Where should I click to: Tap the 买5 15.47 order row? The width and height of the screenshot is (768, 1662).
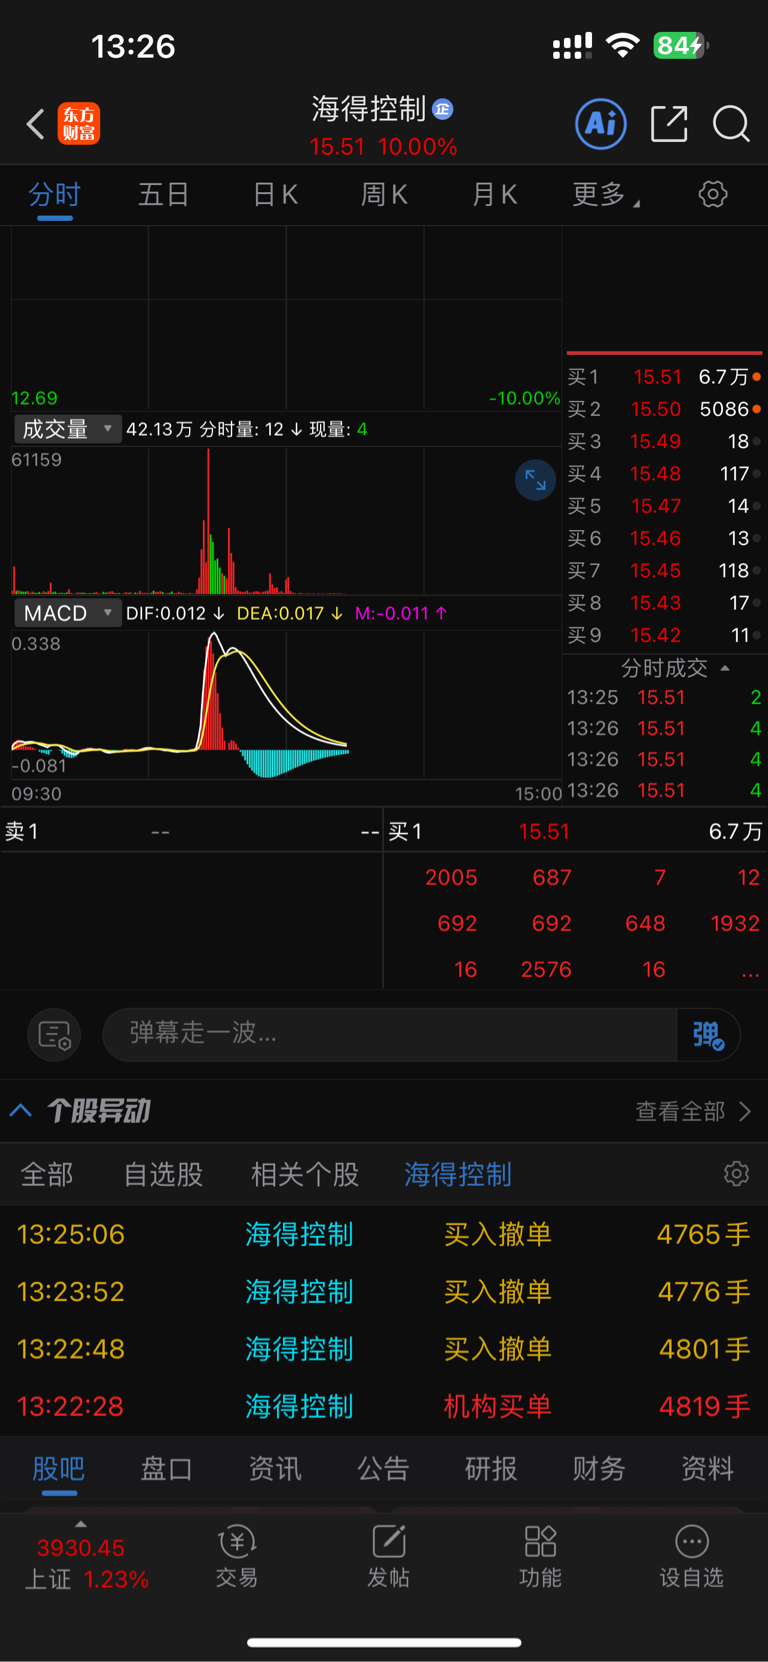[x=665, y=506]
